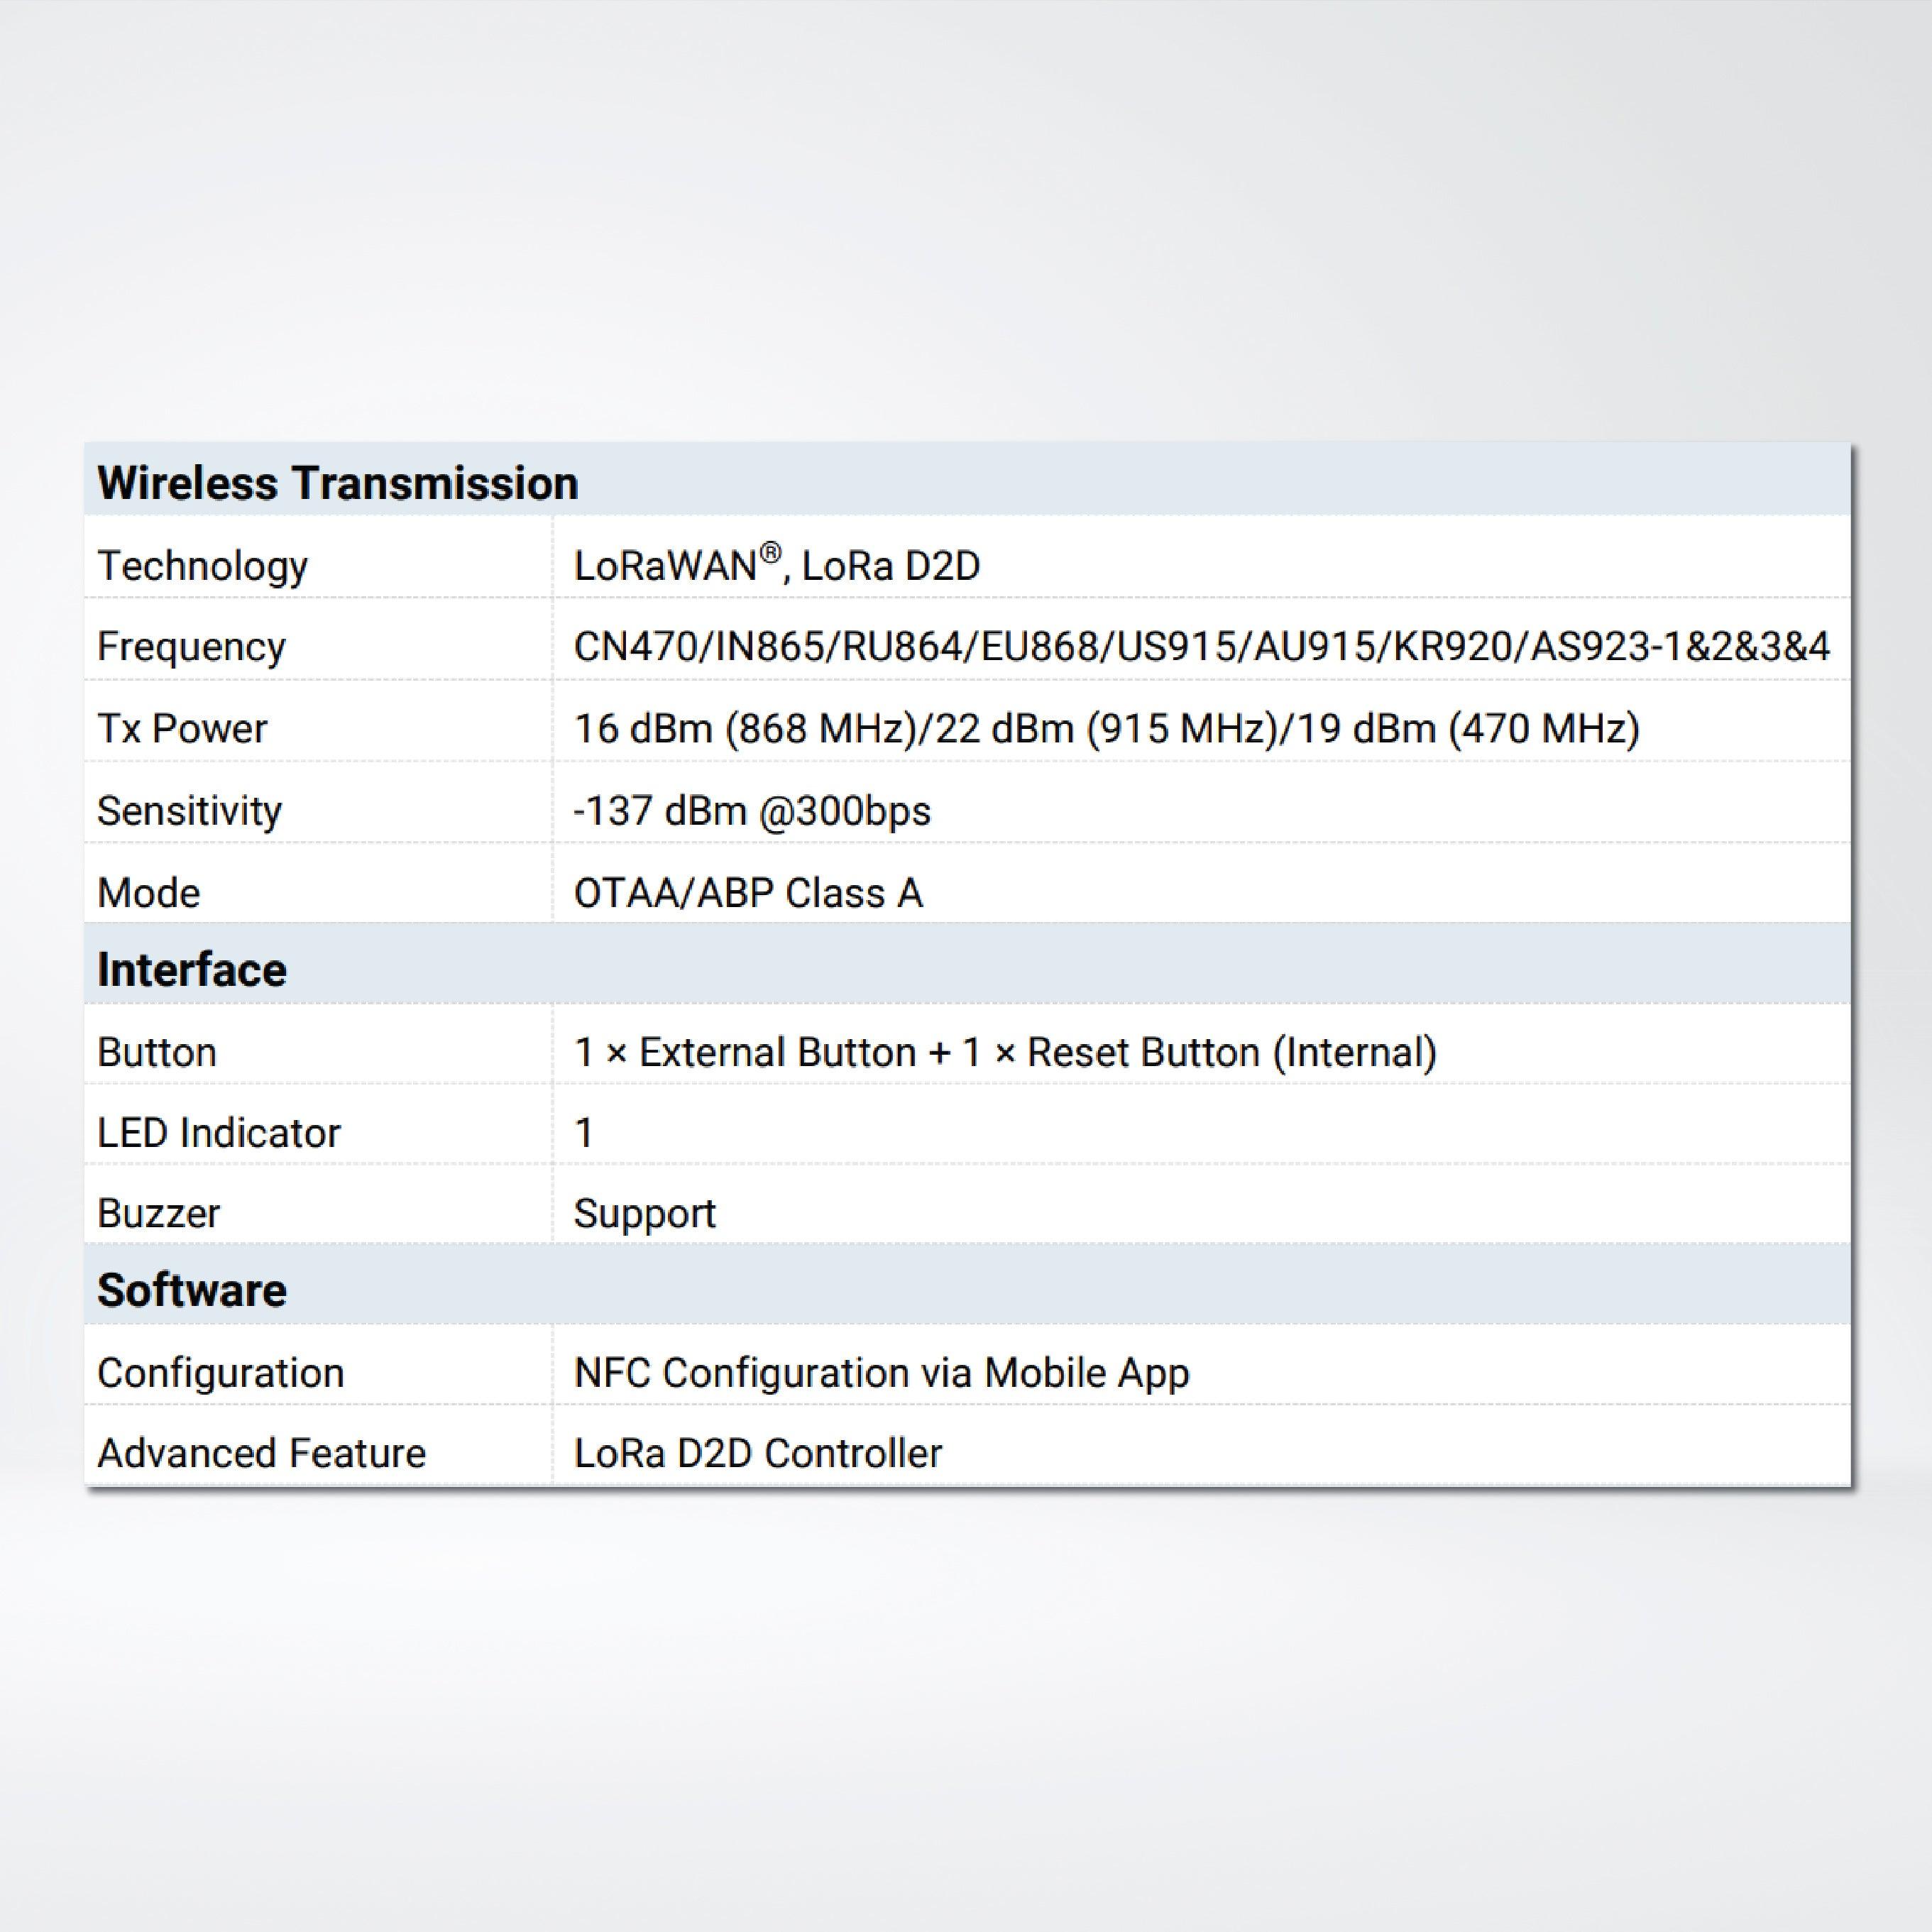This screenshot has height=1932, width=1932.
Task: Click the Software section header
Action: point(191,1289)
